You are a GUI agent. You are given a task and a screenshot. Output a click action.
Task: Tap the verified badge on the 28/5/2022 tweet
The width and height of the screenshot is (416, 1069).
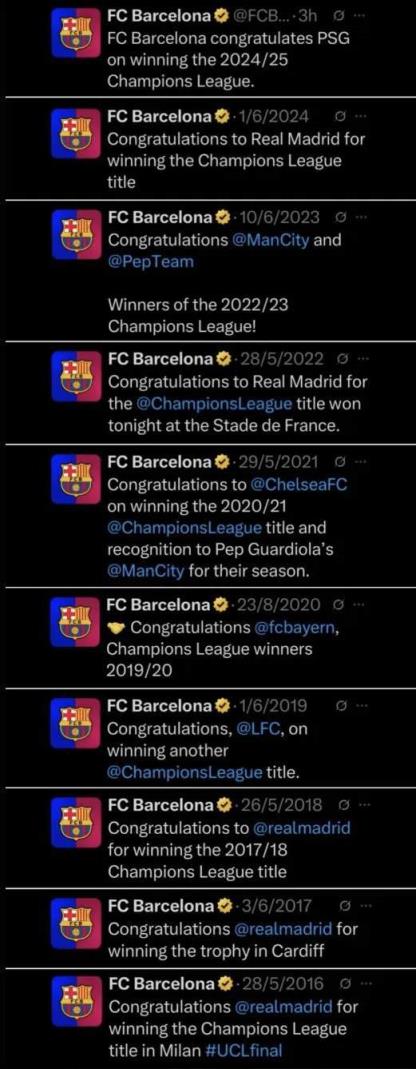[x=223, y=359]
